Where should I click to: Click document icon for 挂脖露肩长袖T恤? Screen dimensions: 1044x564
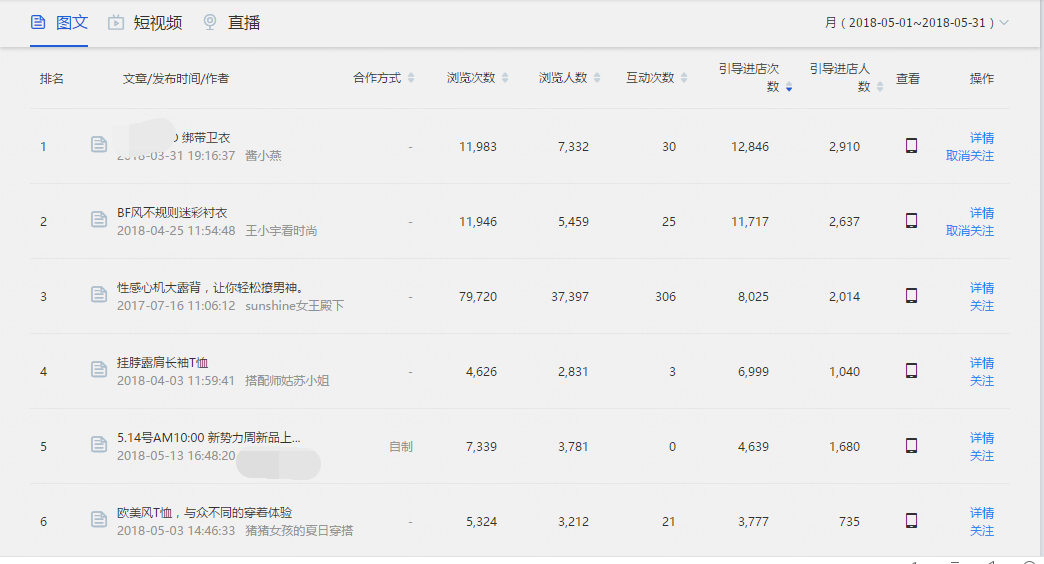(x=99, y=369)
